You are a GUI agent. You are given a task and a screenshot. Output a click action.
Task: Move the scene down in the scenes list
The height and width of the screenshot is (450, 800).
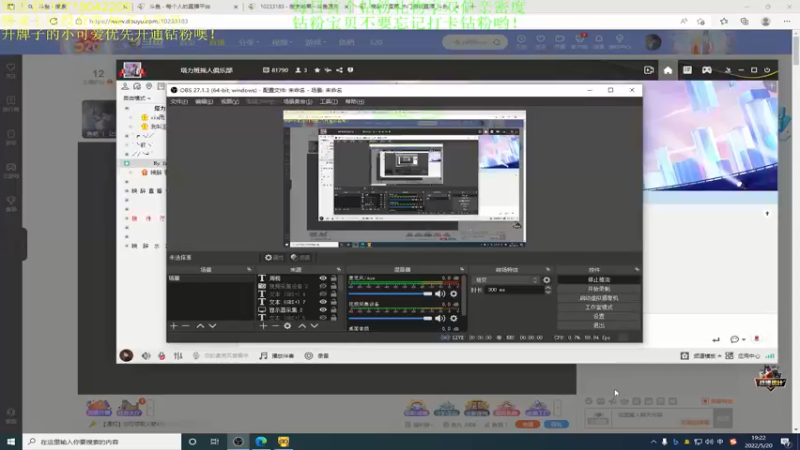213,326
